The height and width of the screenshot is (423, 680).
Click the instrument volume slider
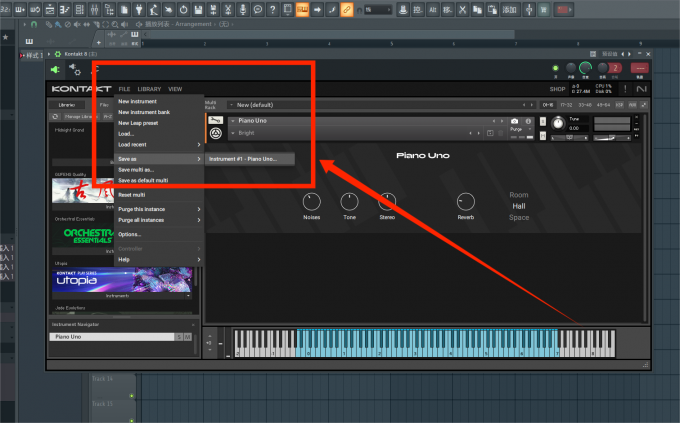[x=612, y=138]
